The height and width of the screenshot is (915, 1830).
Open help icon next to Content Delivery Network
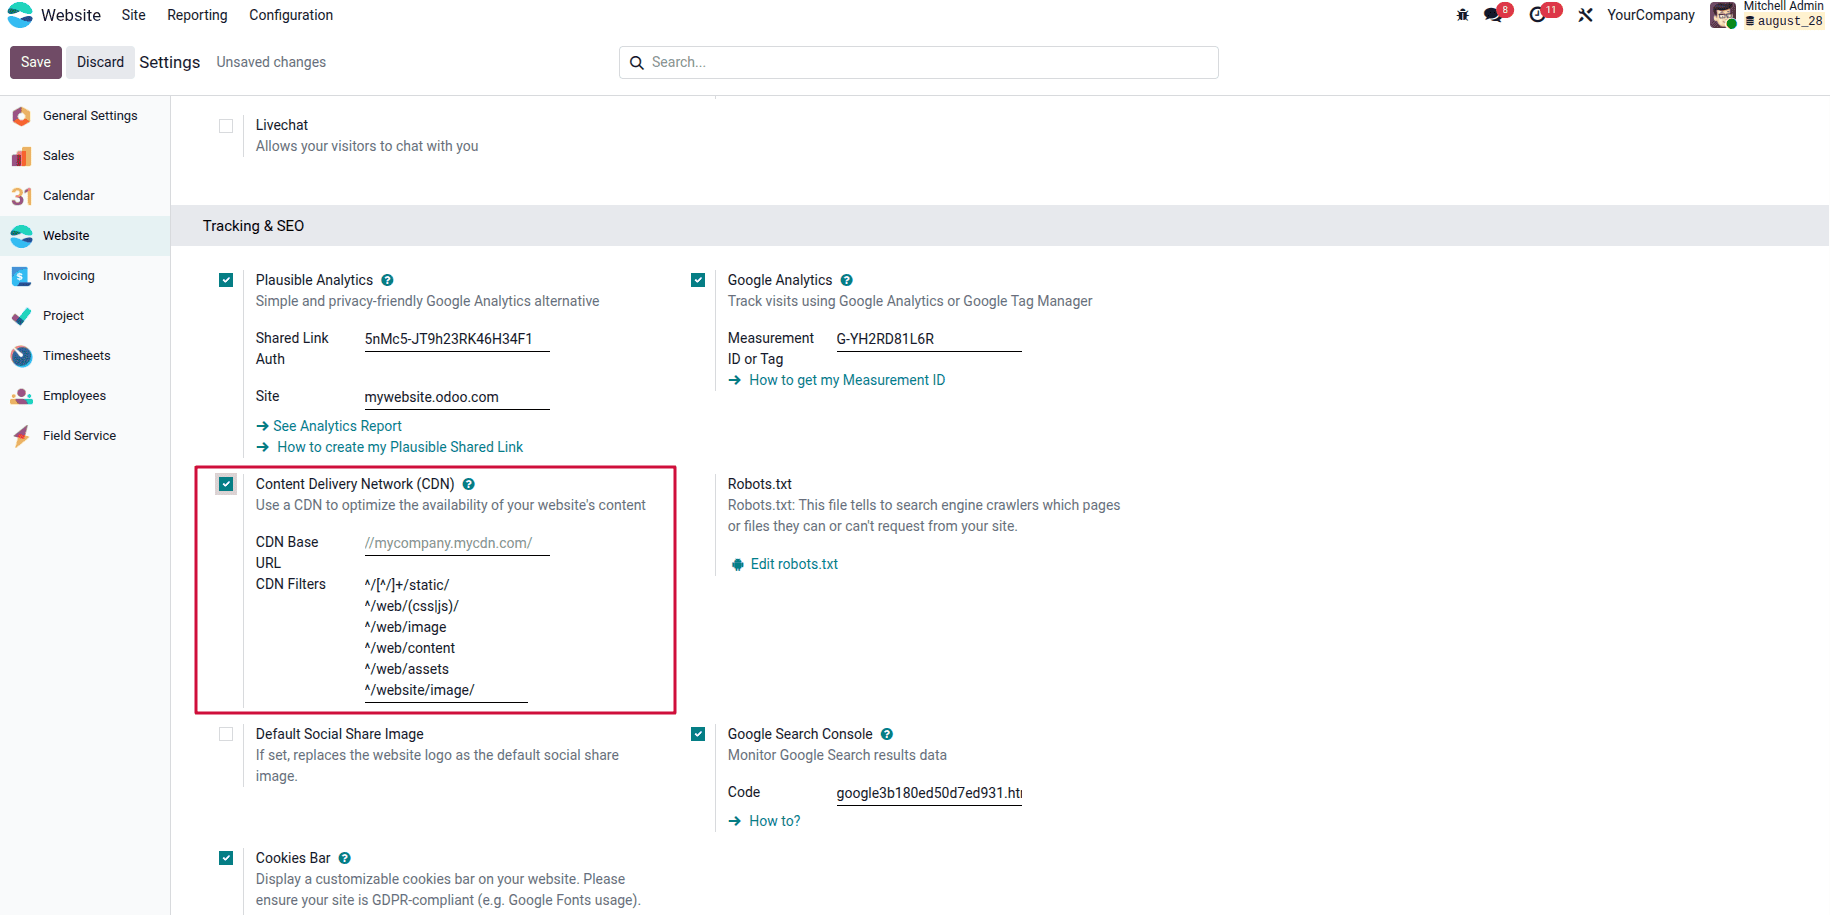[x=468, y=484]
